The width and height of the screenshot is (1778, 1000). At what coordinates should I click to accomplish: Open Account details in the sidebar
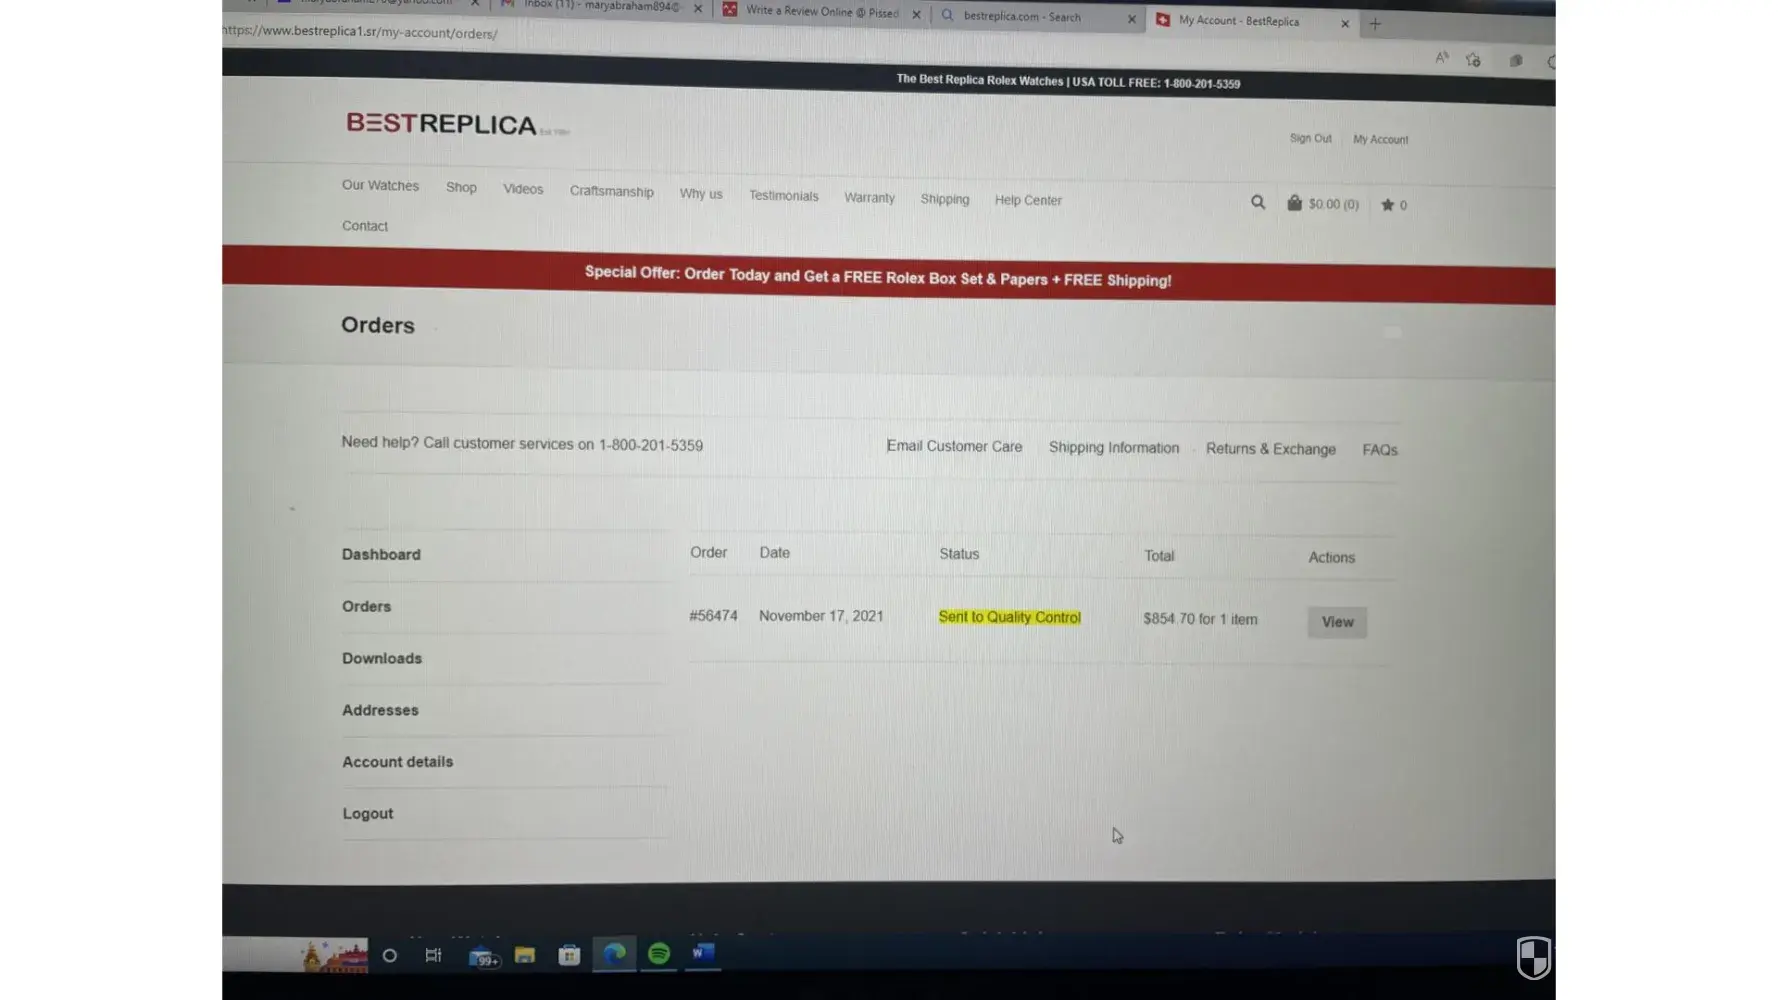(x=397, y=762)
